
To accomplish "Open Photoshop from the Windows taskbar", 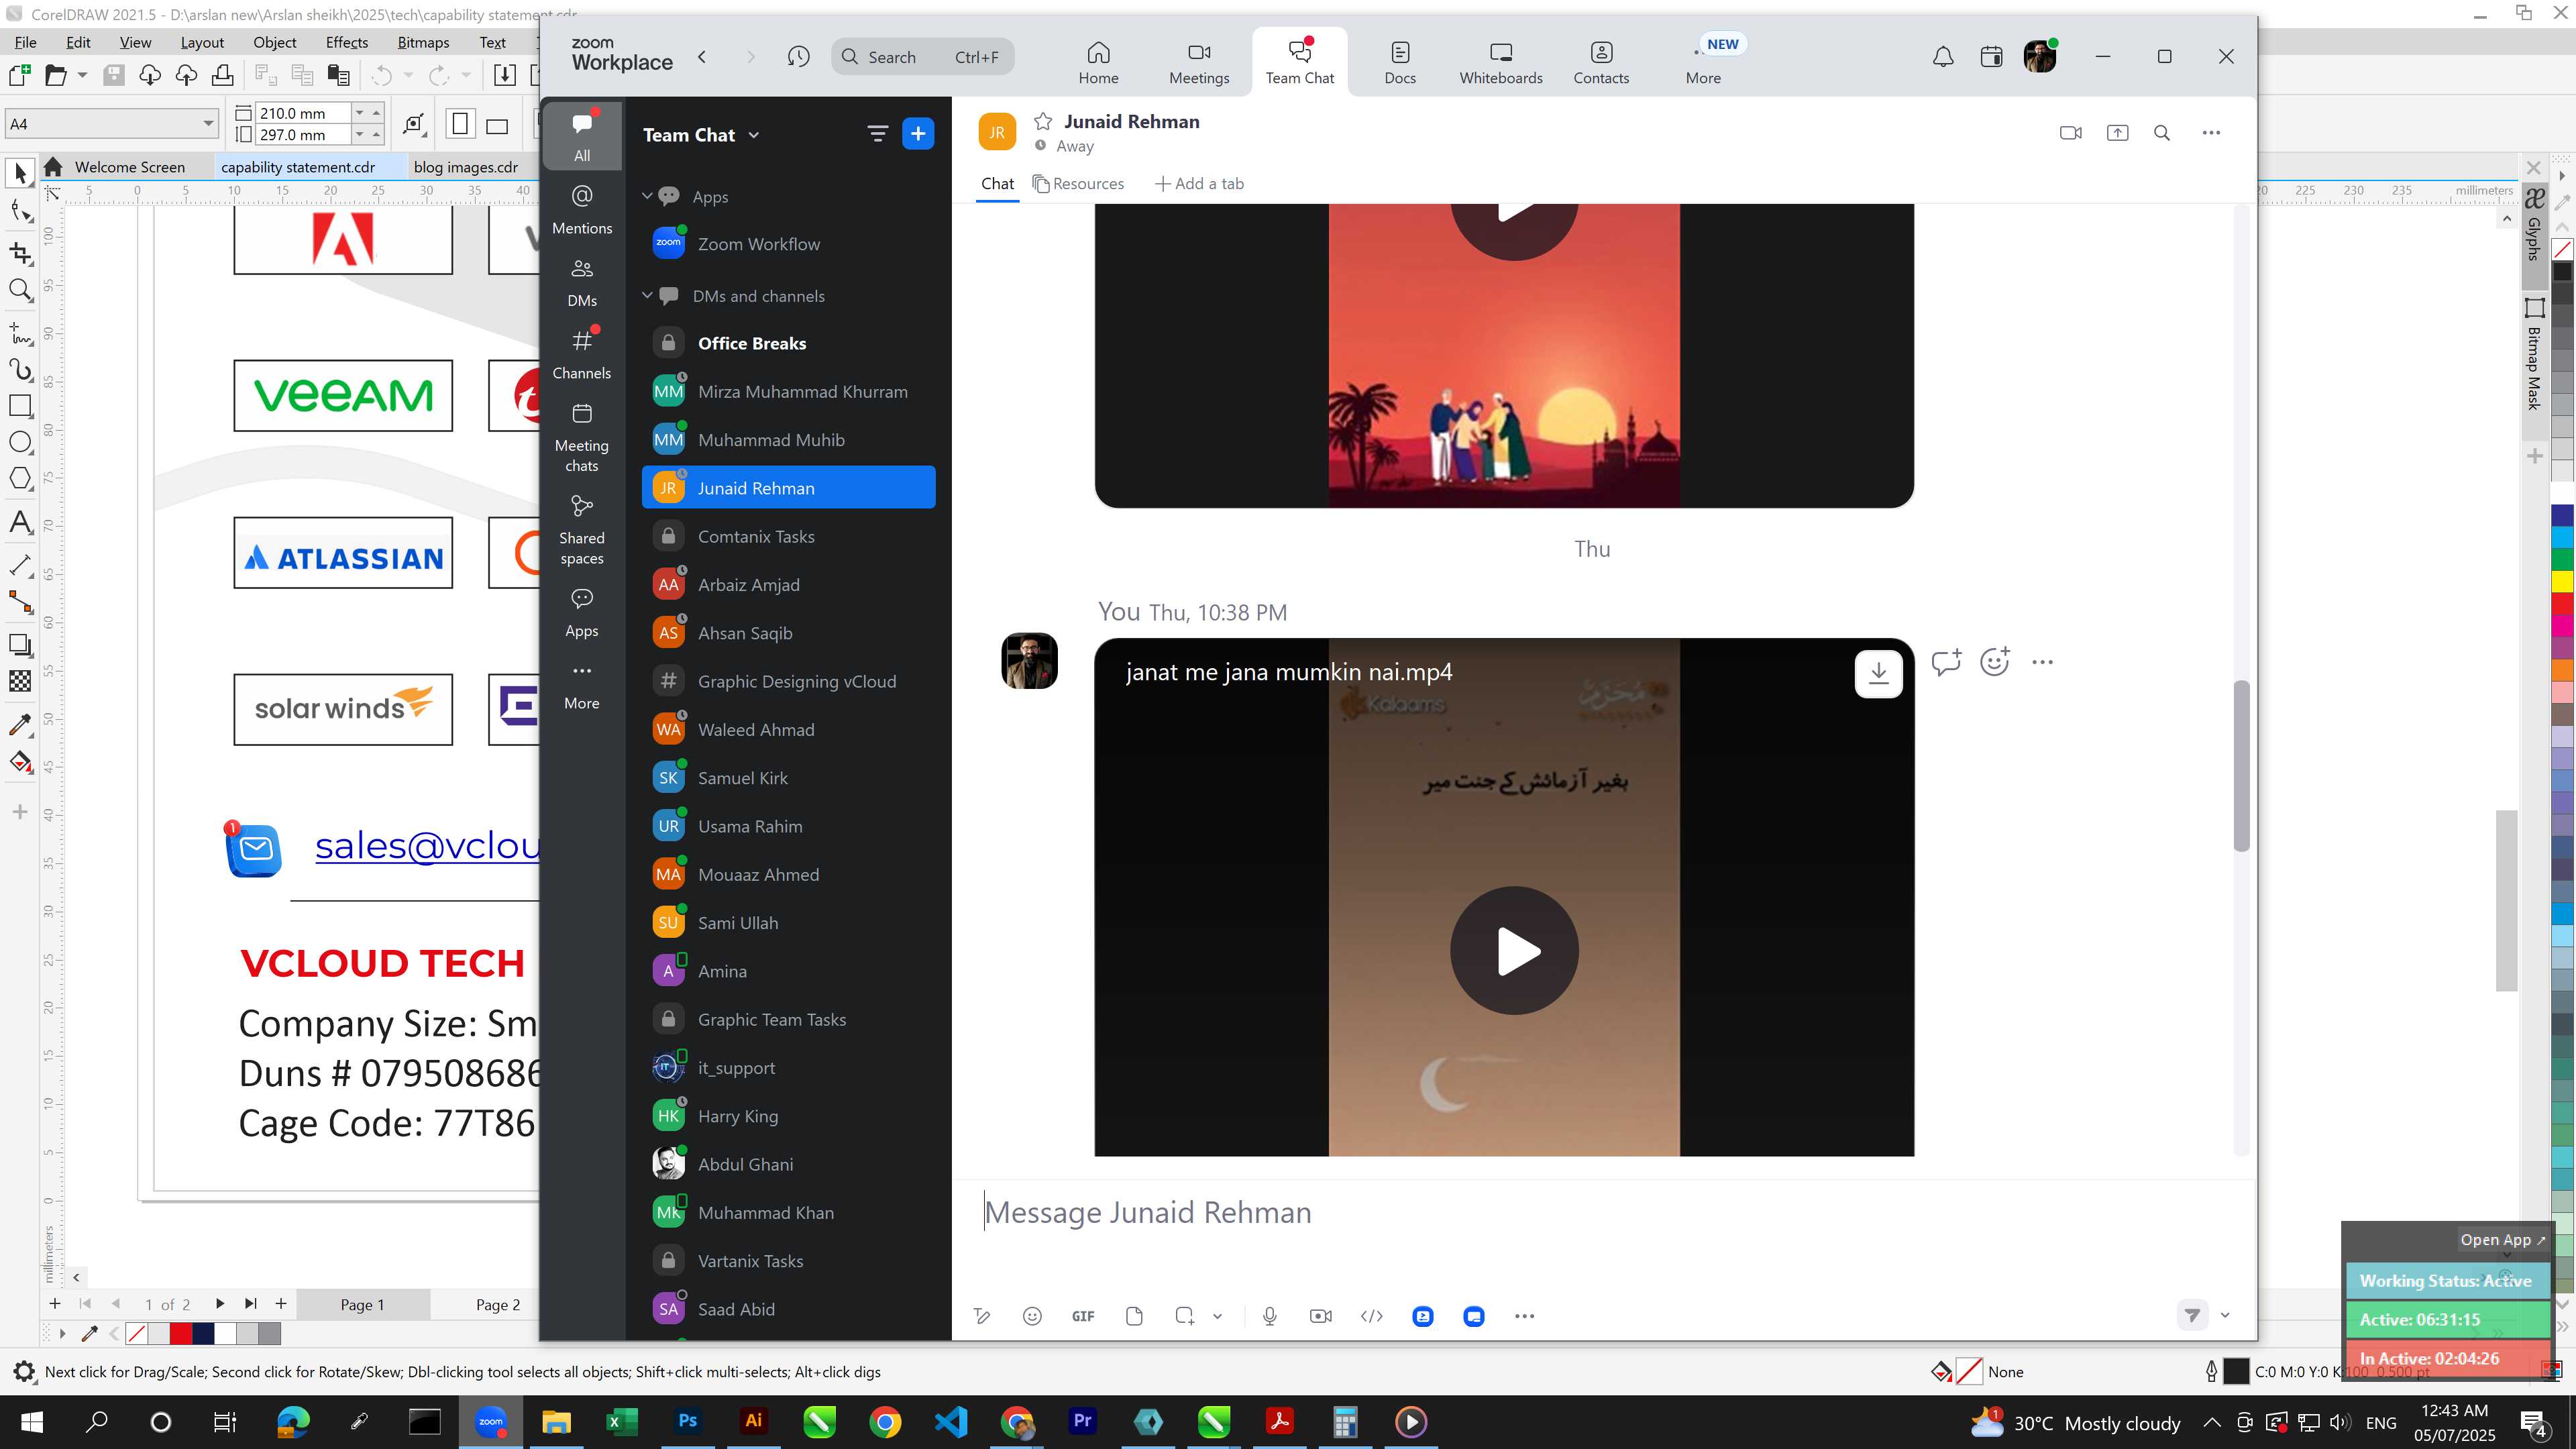I will (x=688, y=1422).
